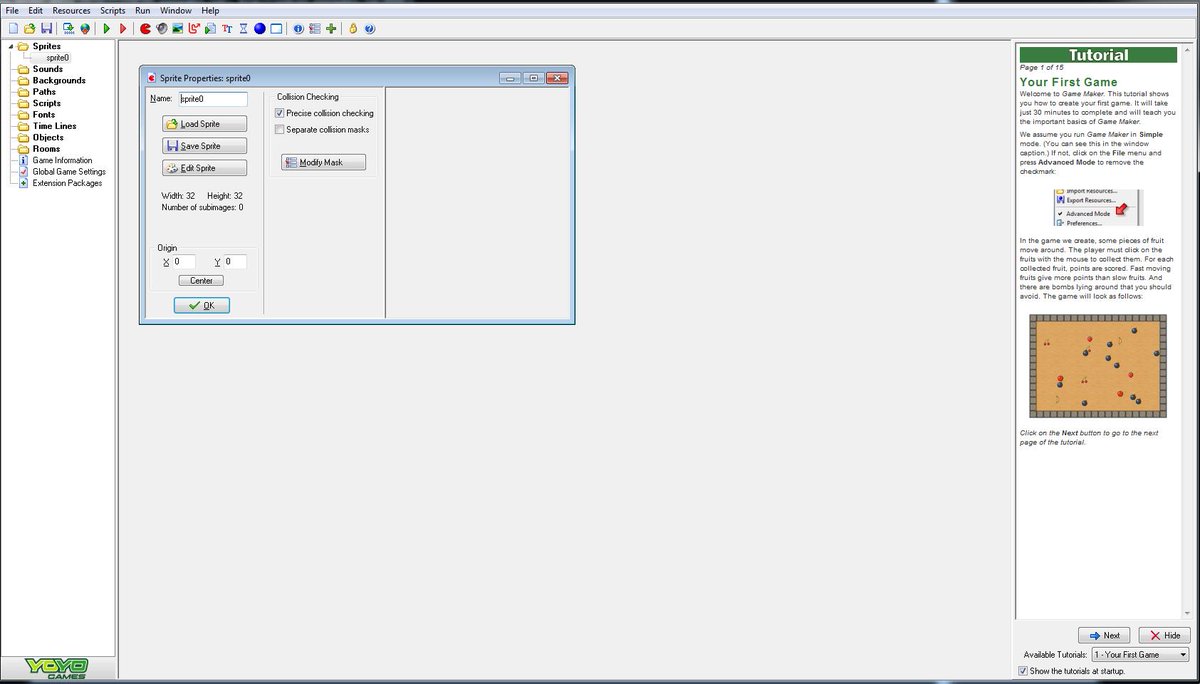
Task: Click the tutorial game preview image
Action: coord(1098,365)
